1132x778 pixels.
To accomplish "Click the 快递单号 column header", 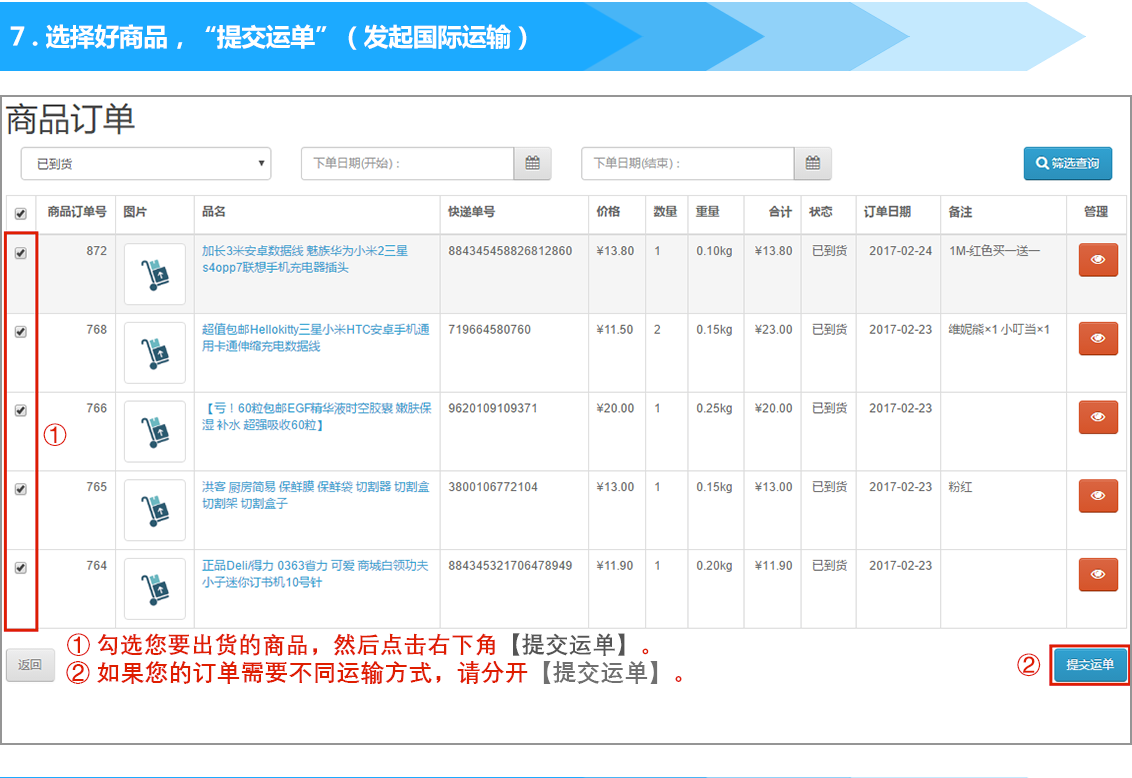I will coord(471,211).
